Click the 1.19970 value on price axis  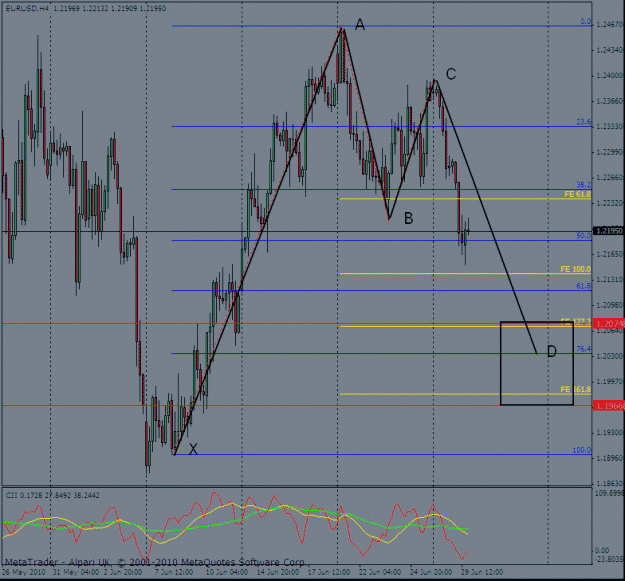tap(609, 381)
